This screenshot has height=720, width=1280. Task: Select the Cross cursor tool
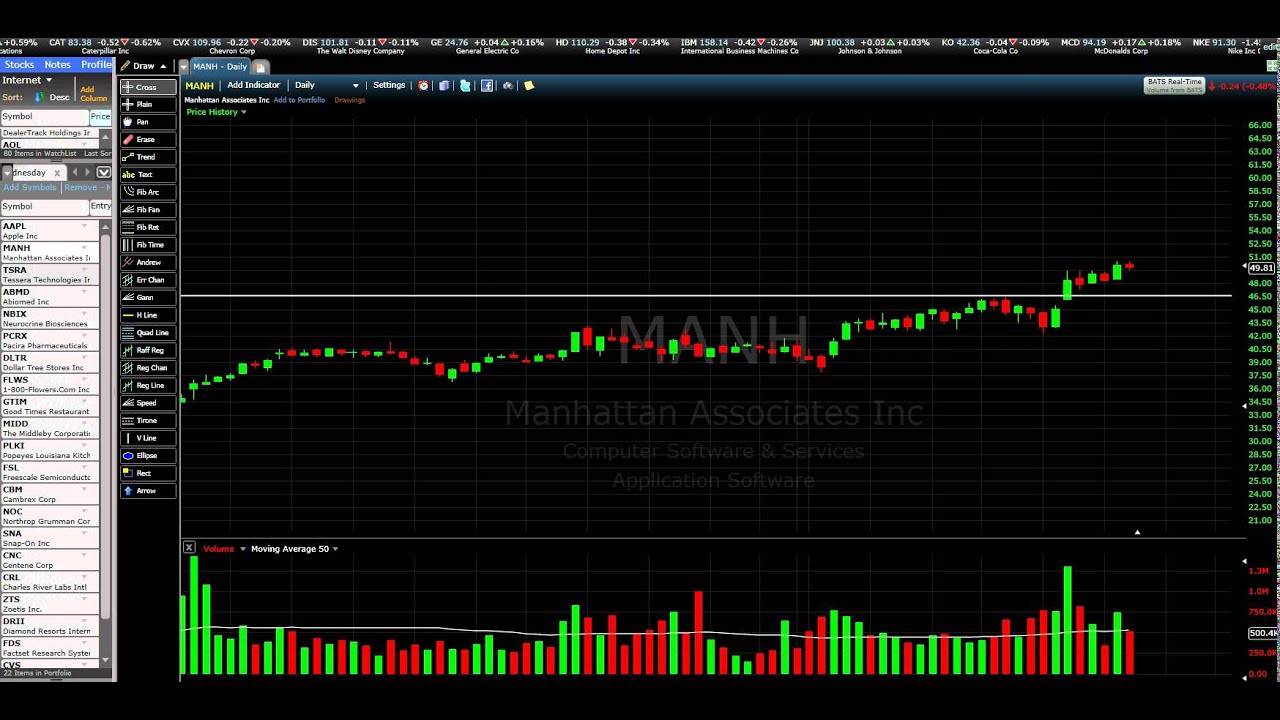148,87
